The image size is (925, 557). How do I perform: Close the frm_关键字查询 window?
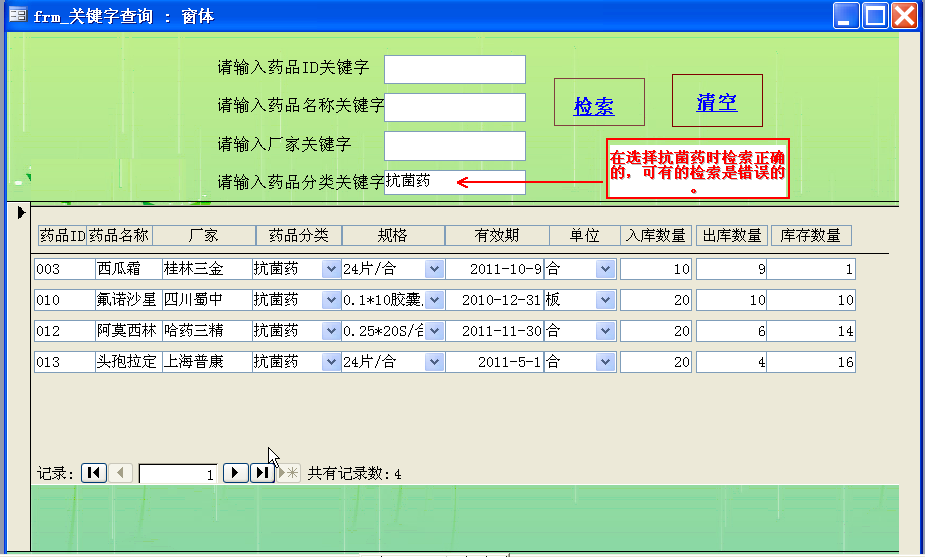pos(904,15)
